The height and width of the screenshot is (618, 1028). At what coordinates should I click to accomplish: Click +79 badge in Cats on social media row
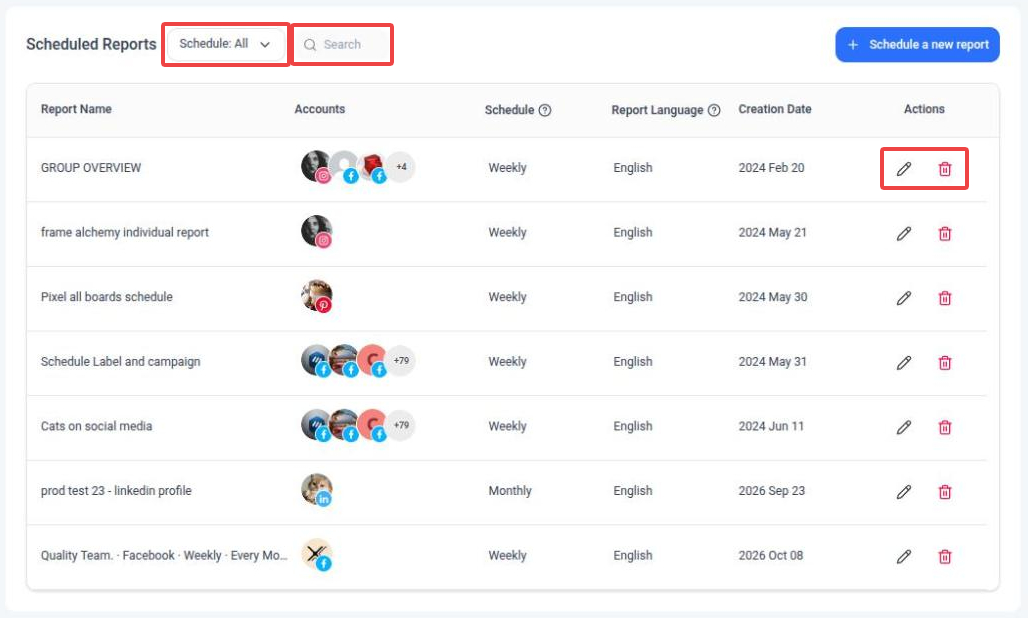pyautogui.click(x=401, y=425)
